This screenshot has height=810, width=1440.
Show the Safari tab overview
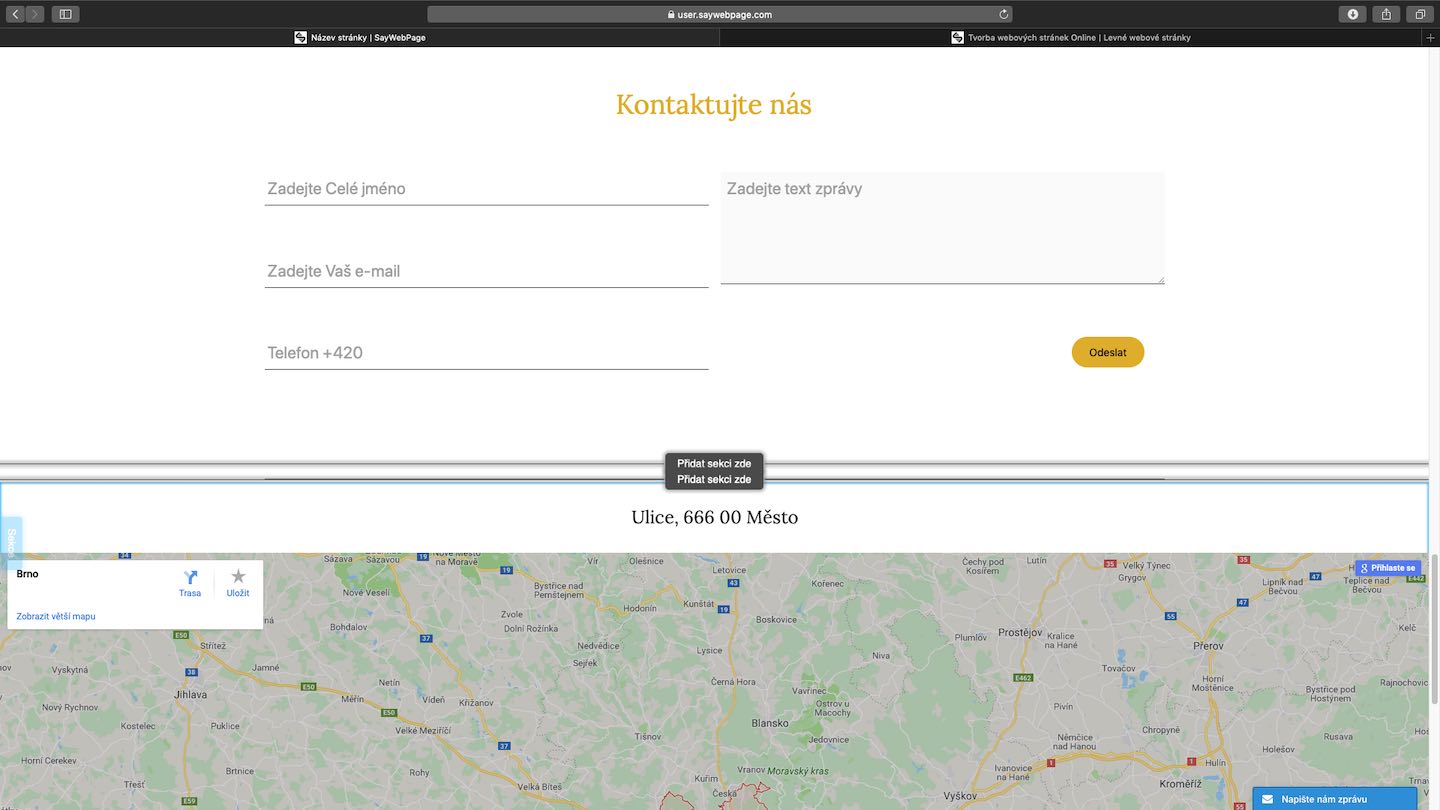pyautogui.click(x=1420, y=14)
